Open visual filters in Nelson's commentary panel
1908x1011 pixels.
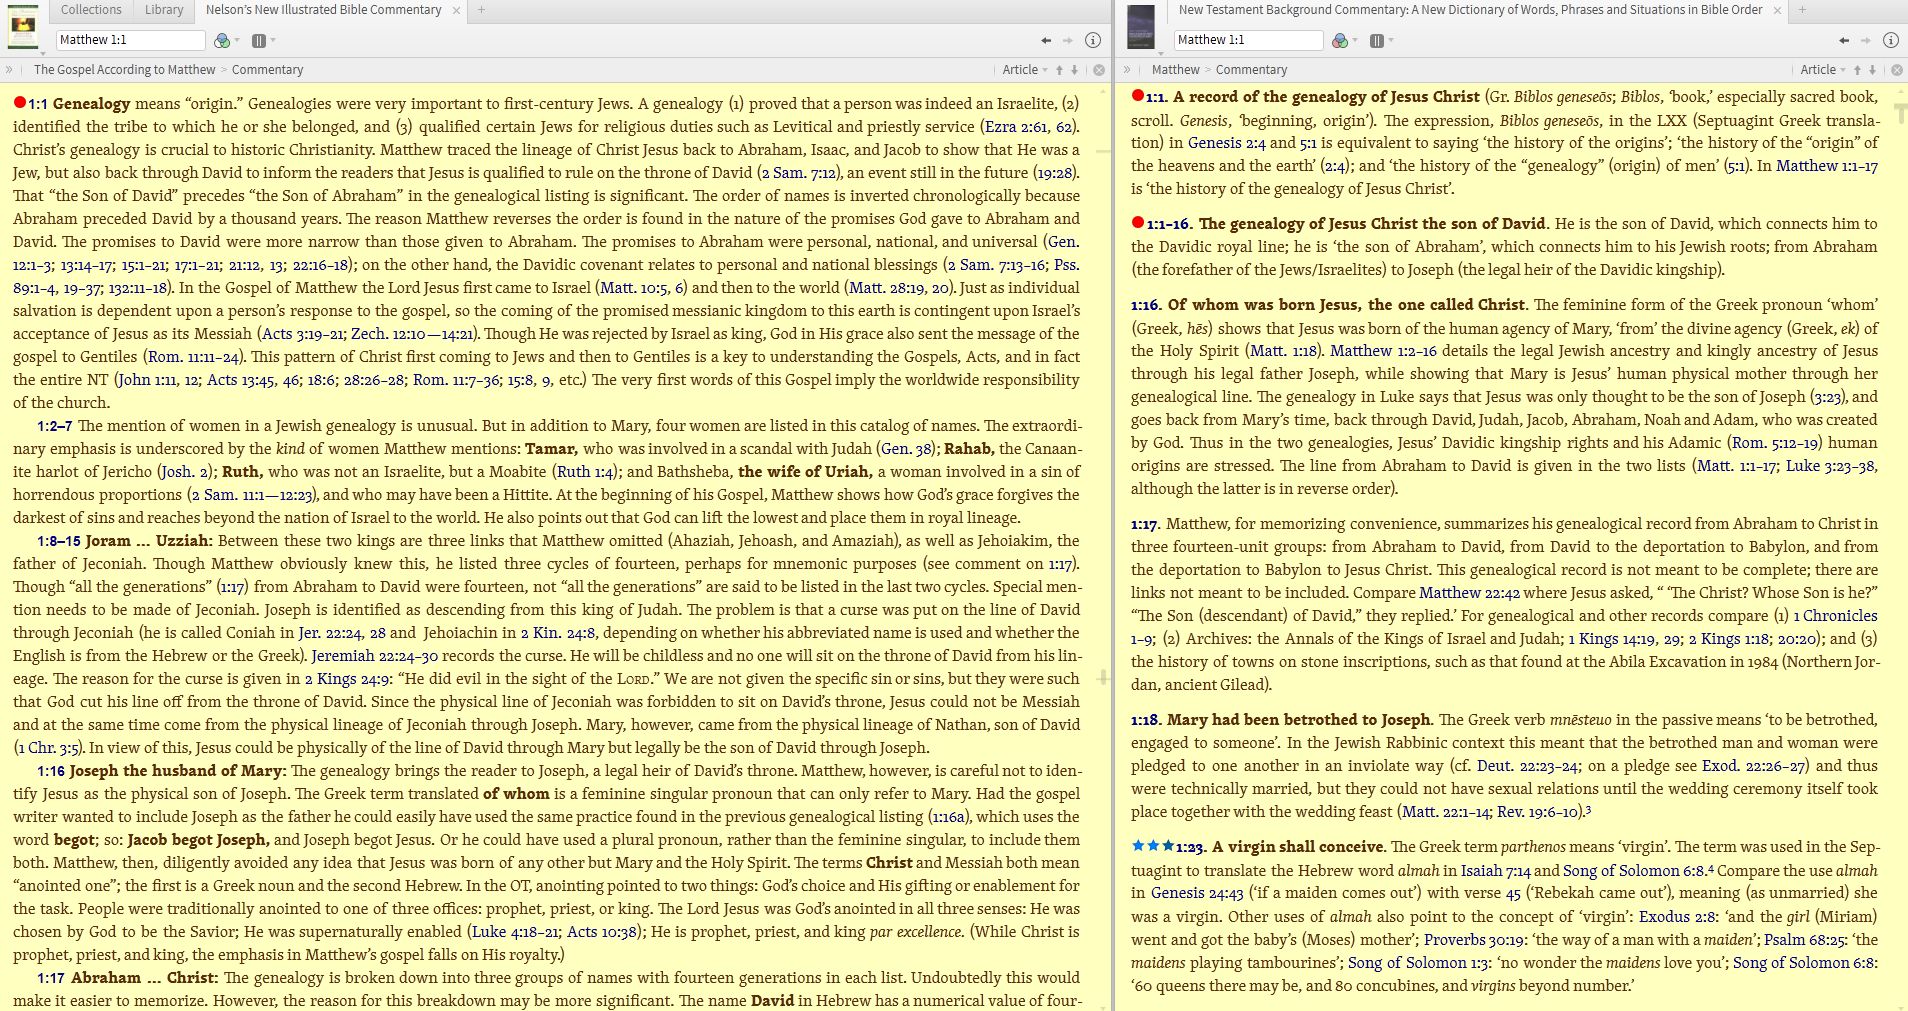pyautogui.click(x=225, y=40)
